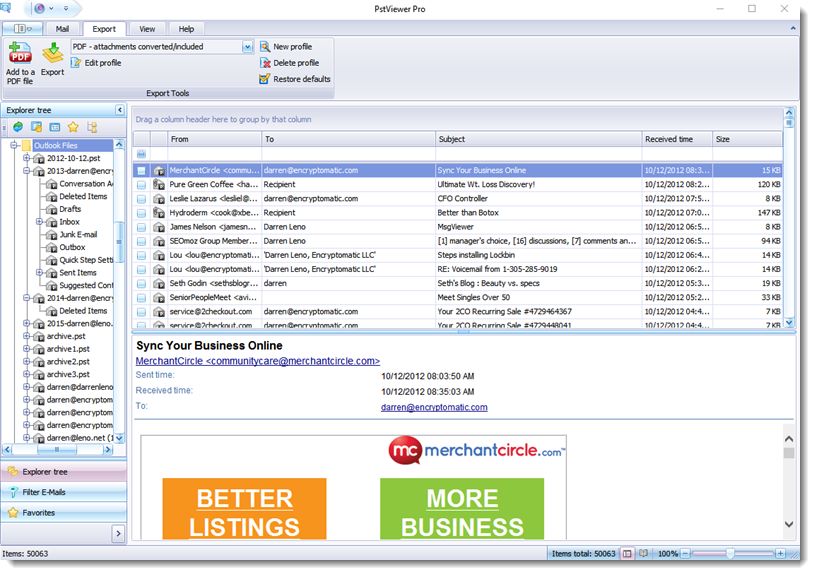
Task: Click Delete profile in Export Tools
Action: pyautogui.click(x=290, y=63)
